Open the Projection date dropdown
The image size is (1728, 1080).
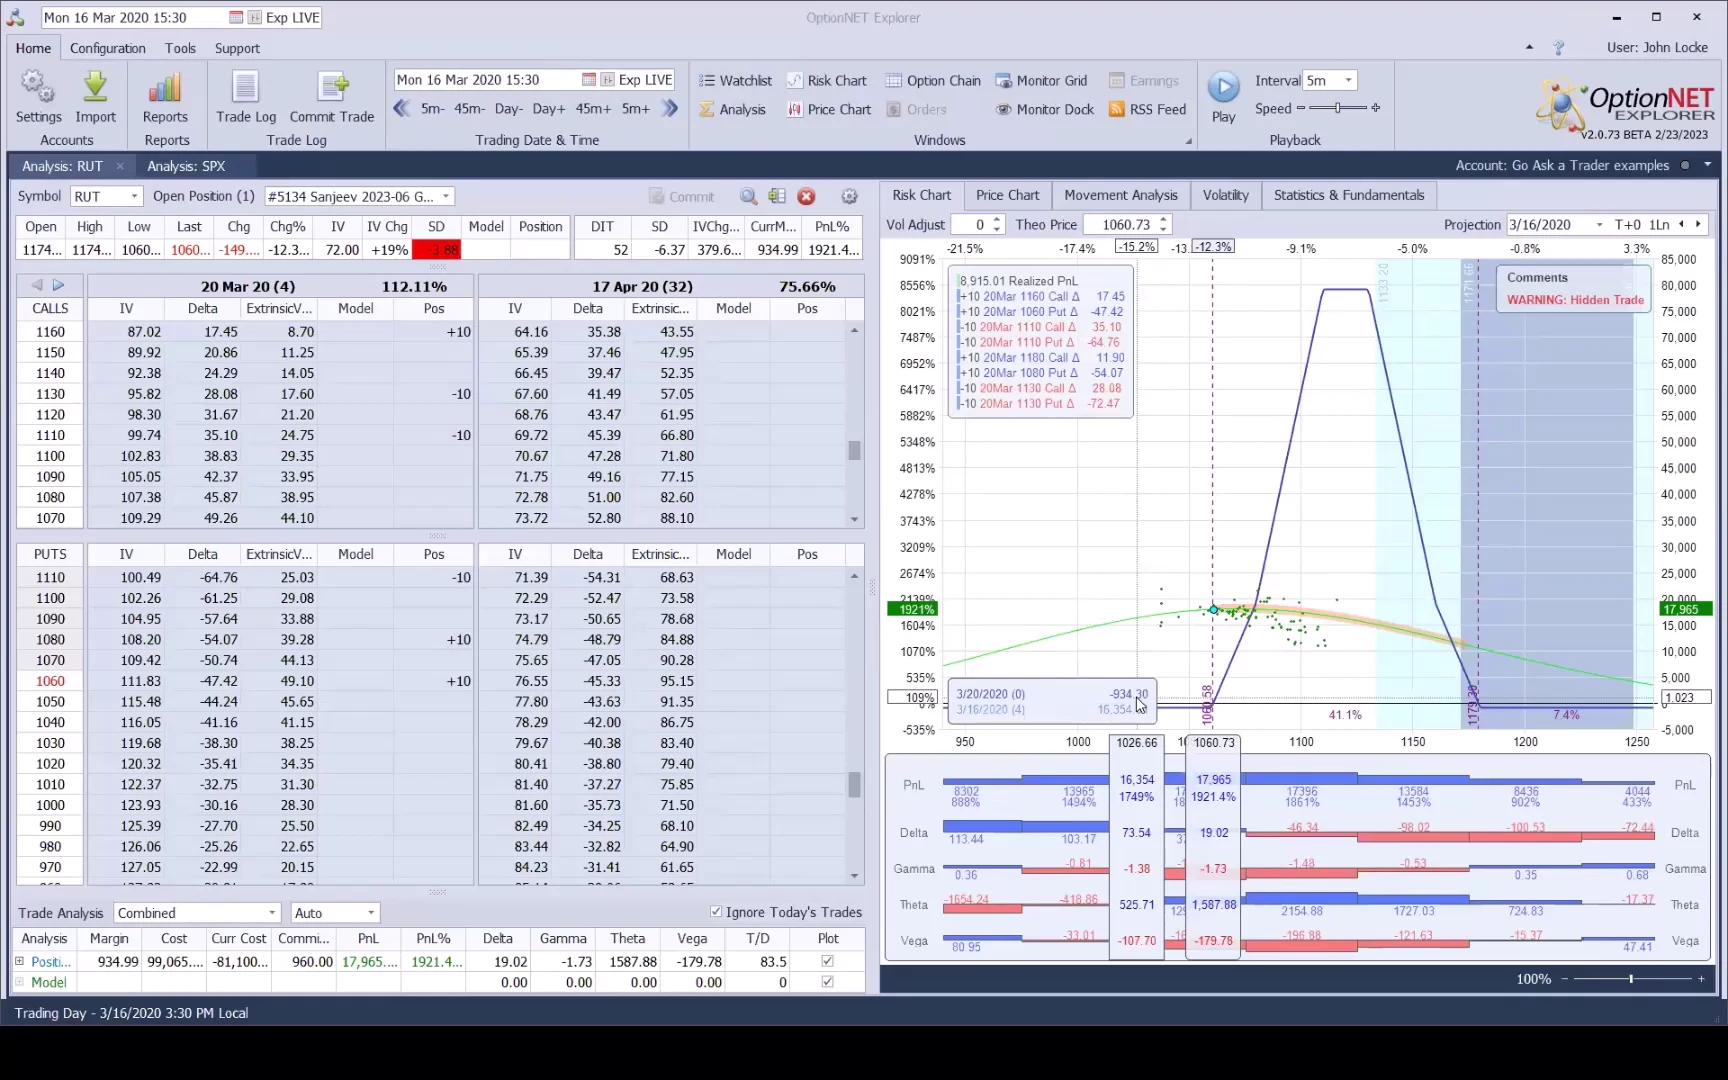pyautogui.click(x=1599, y=225)
